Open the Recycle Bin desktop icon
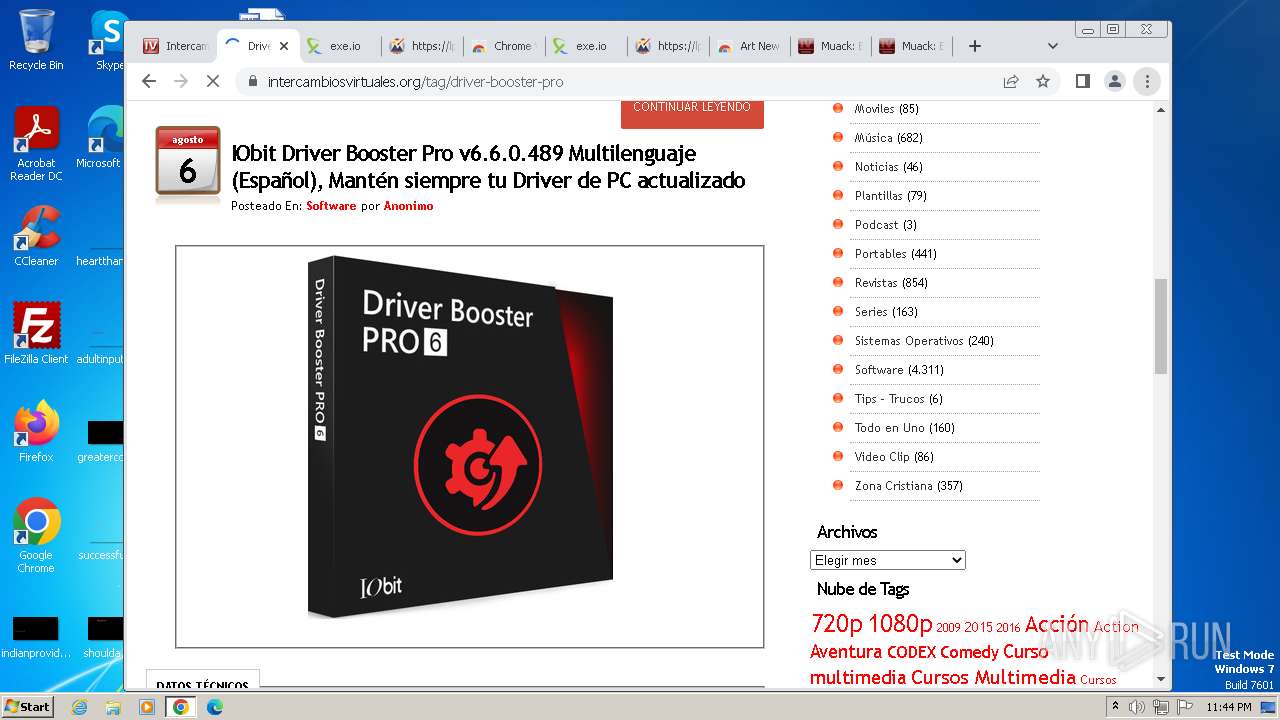Viewport: 1280px width, 720px height. point(36,40)
